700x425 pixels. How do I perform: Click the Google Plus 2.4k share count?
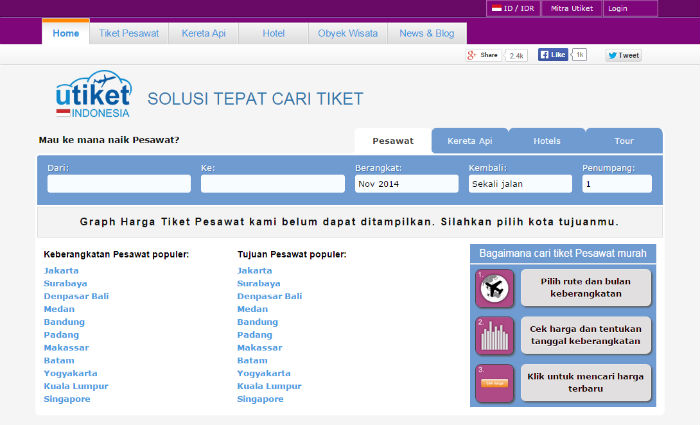517,56
